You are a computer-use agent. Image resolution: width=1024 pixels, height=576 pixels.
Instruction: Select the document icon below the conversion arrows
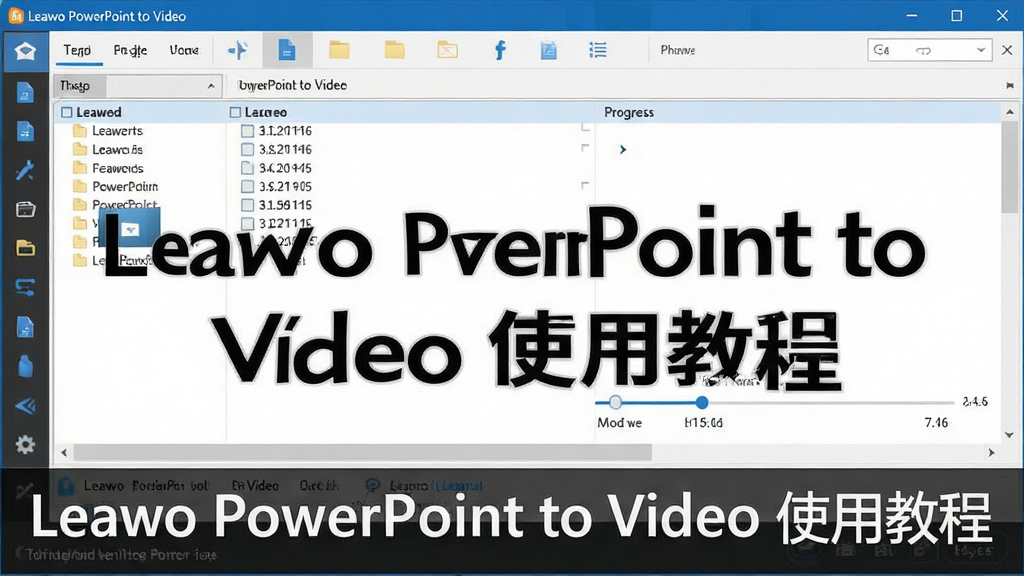[x=25, y=327]
